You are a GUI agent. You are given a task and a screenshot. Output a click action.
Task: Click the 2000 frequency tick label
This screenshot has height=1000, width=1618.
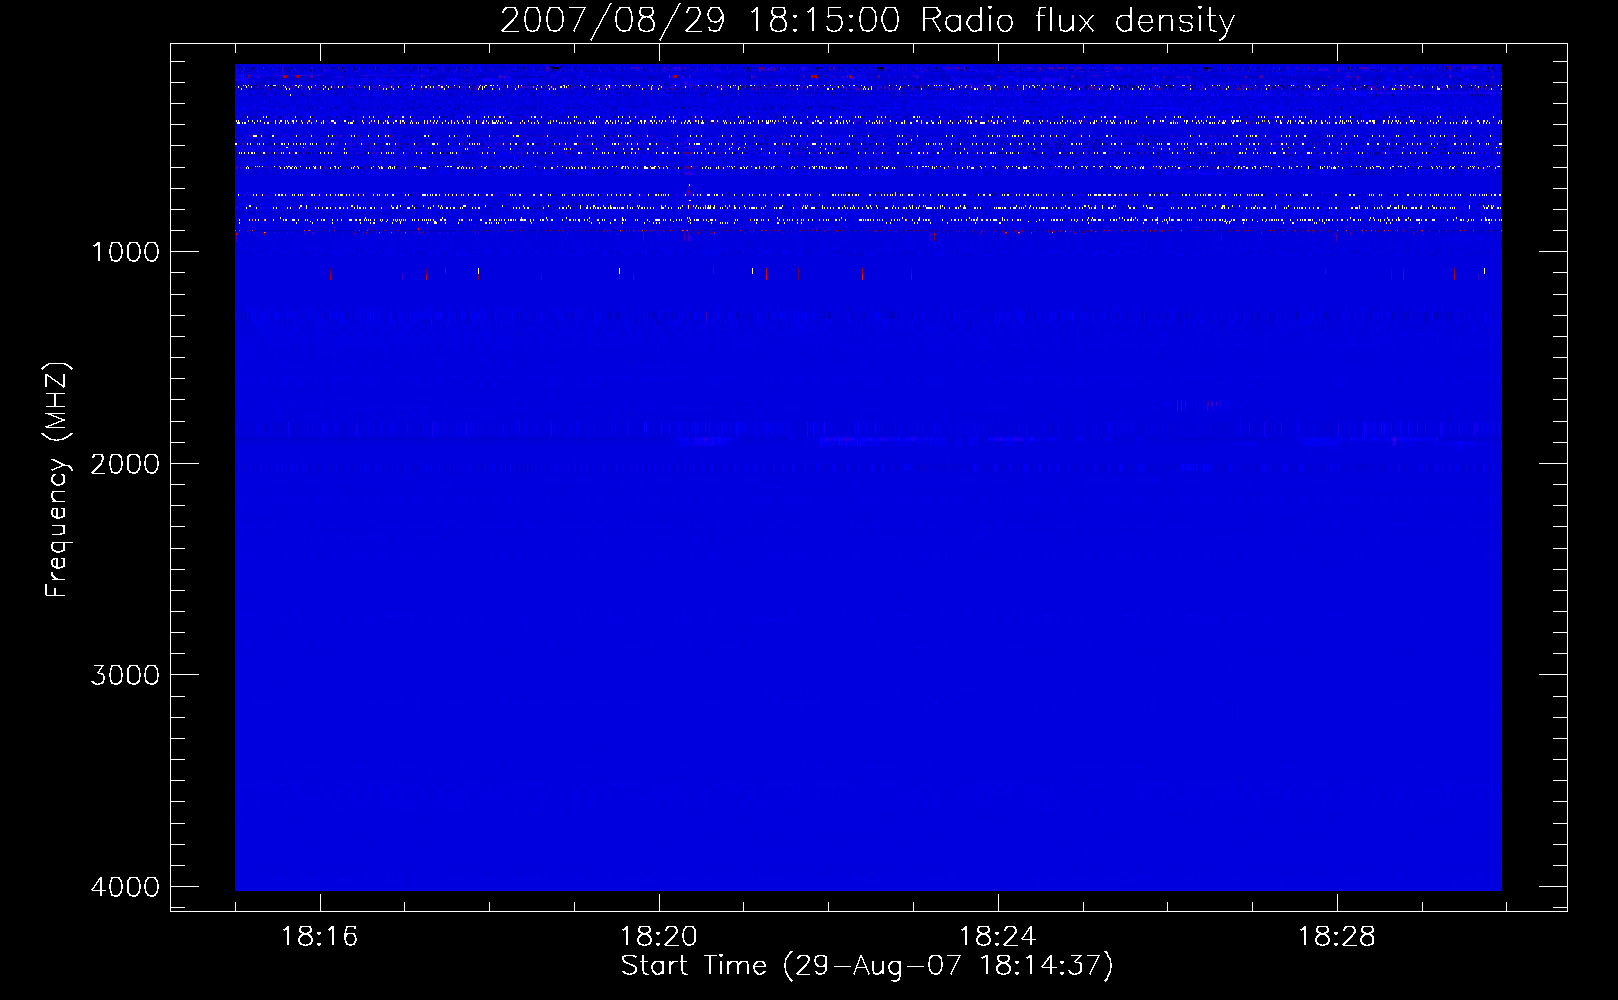pyautogui.click(x=125, y=464)
